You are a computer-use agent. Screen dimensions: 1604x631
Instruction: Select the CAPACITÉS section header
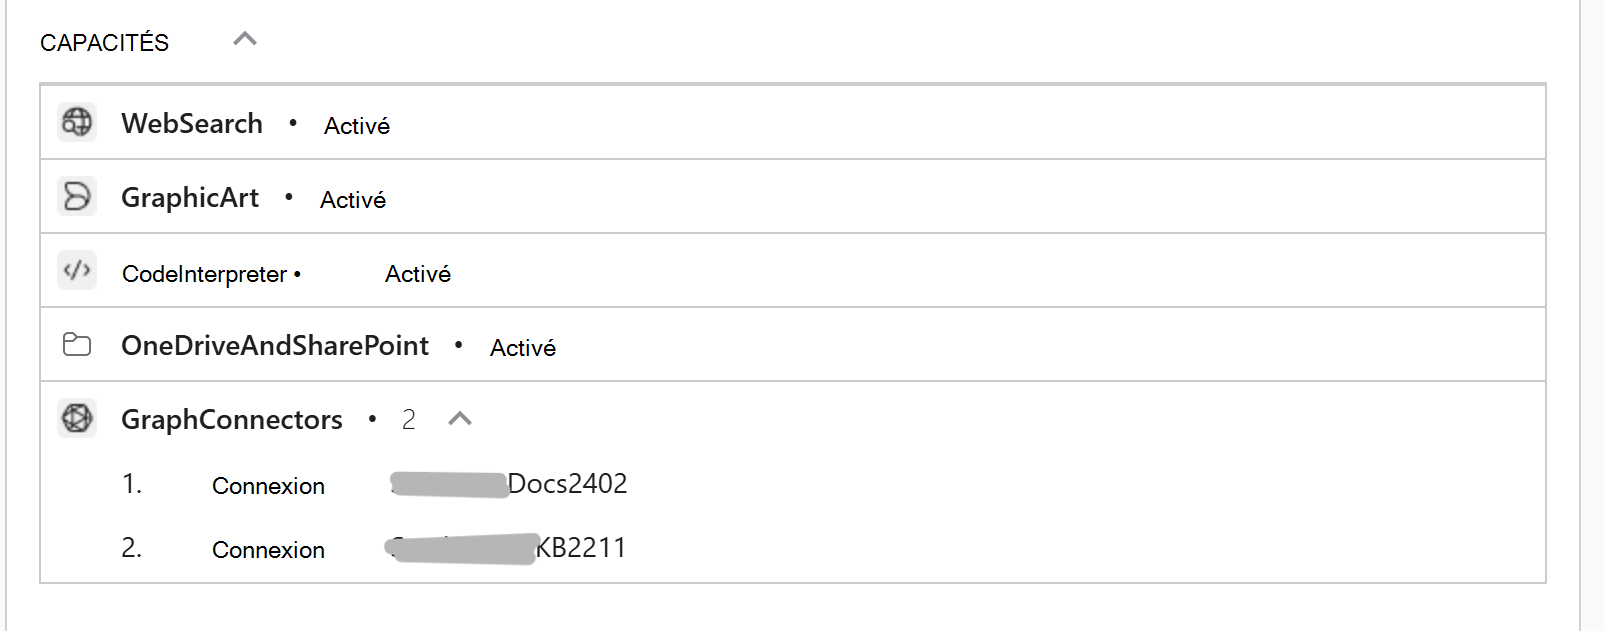[103, 41]
